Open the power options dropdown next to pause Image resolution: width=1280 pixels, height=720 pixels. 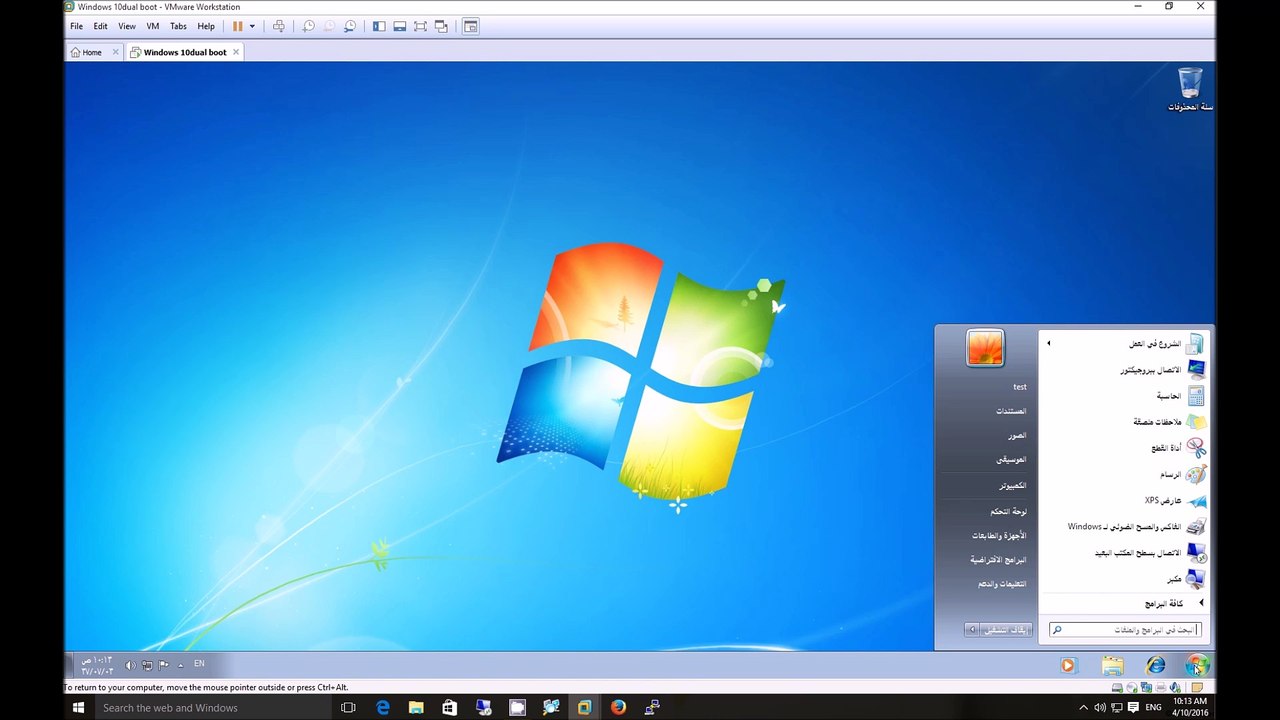[x=252, y=26]
